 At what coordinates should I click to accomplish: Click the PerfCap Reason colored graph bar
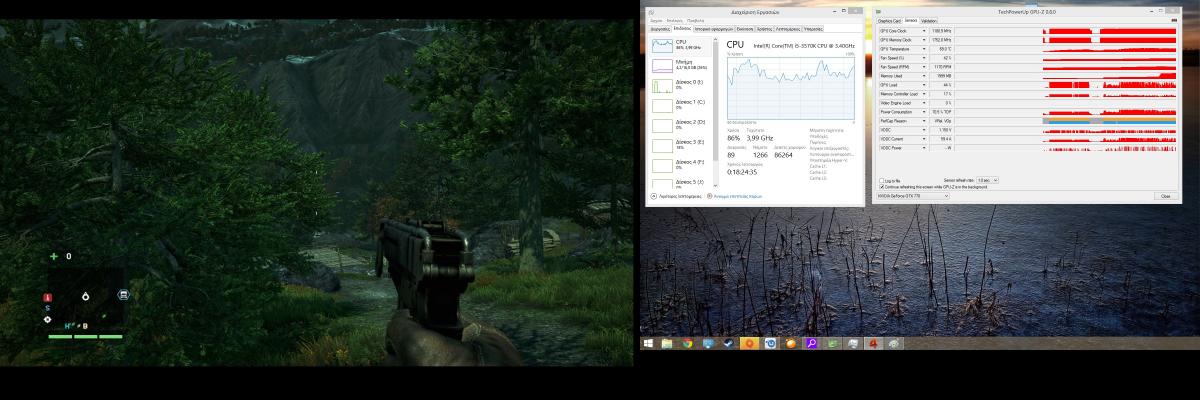click(1109, 121)
